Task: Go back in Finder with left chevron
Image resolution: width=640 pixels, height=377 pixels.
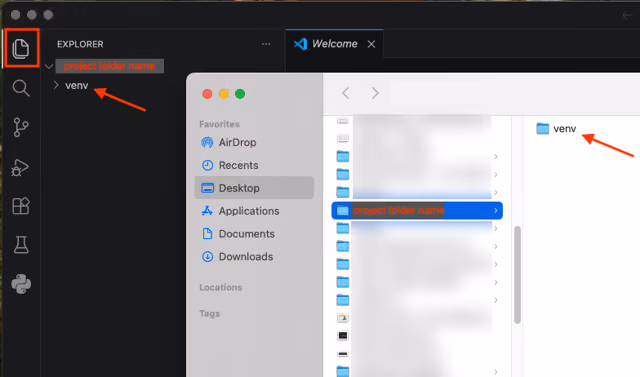Action: 345,93
